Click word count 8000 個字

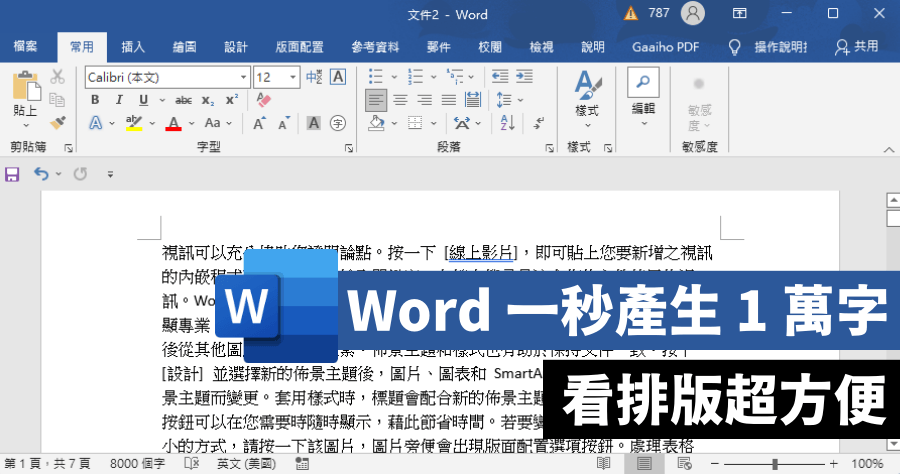coord(137,463)
